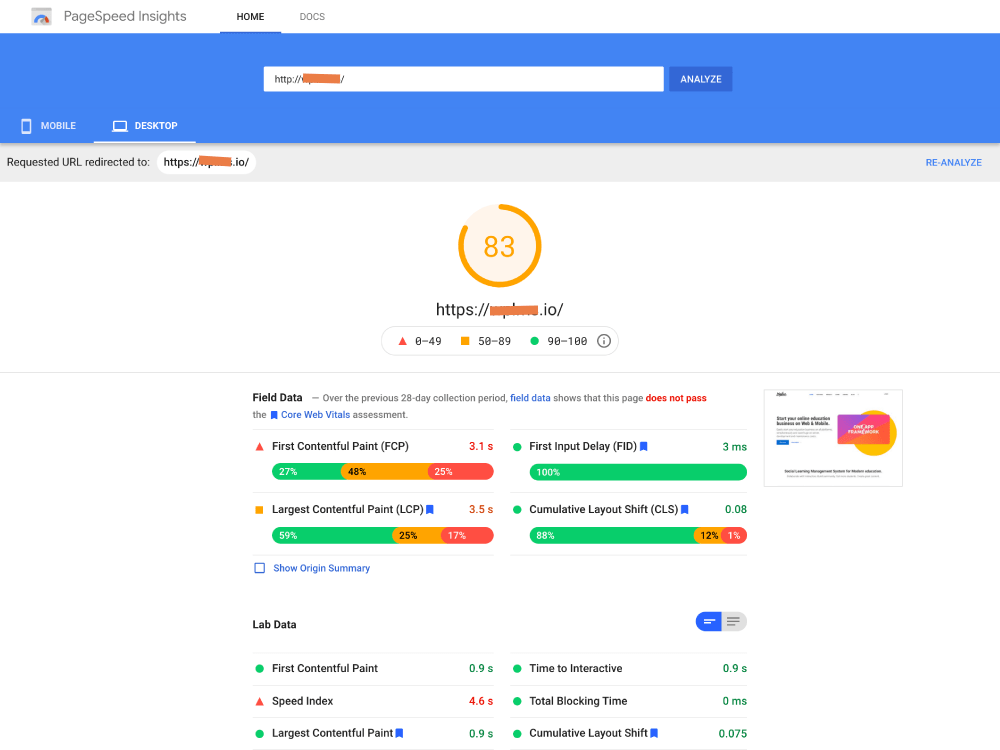Click the red triangle beside Speed Index
The width and height of the screenshot is (1000, 750).
260,702
